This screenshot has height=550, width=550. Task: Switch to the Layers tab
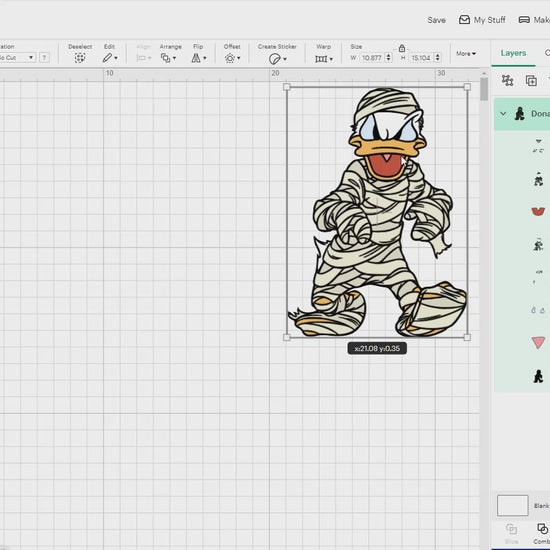(513, 53)
